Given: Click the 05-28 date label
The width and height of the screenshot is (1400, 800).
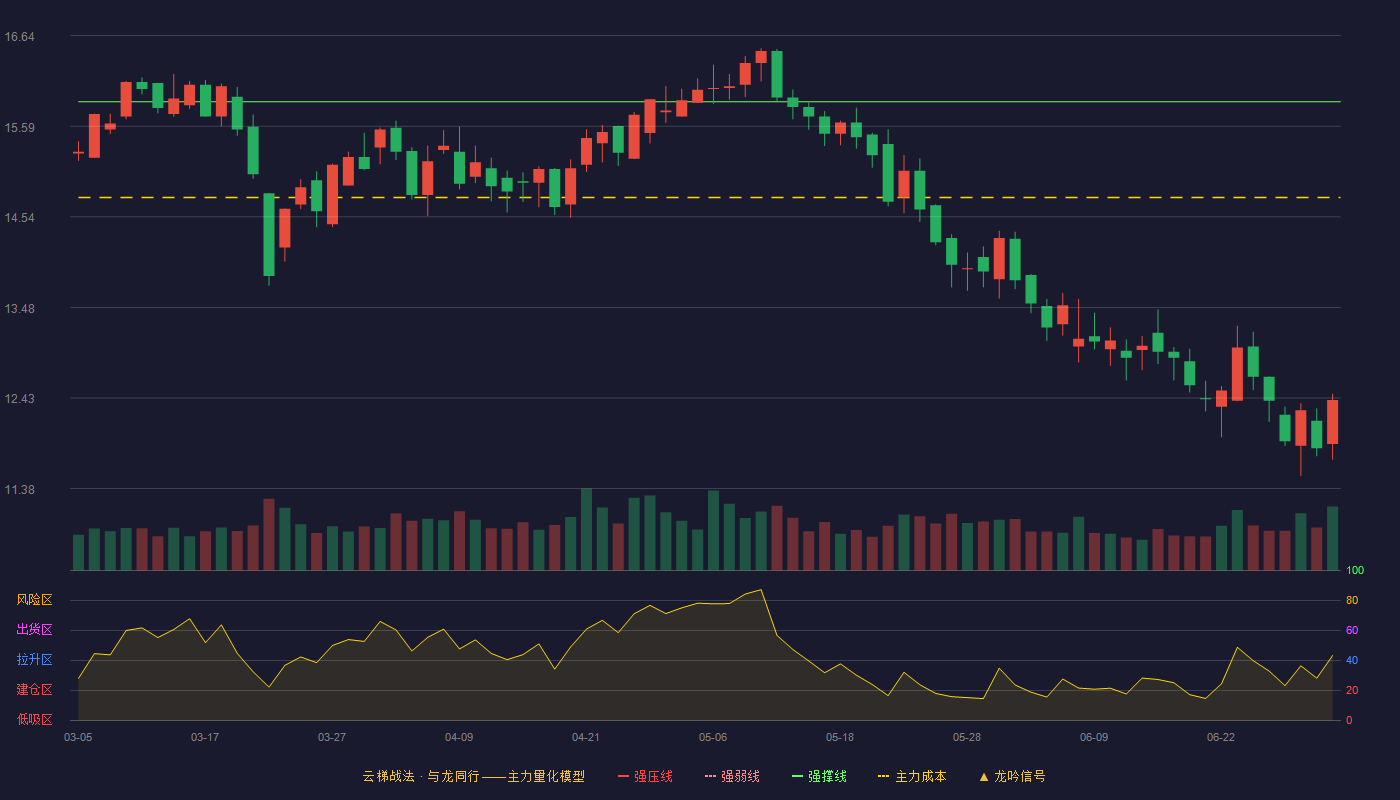Looking at the screenshot, I should coord(967,737).
